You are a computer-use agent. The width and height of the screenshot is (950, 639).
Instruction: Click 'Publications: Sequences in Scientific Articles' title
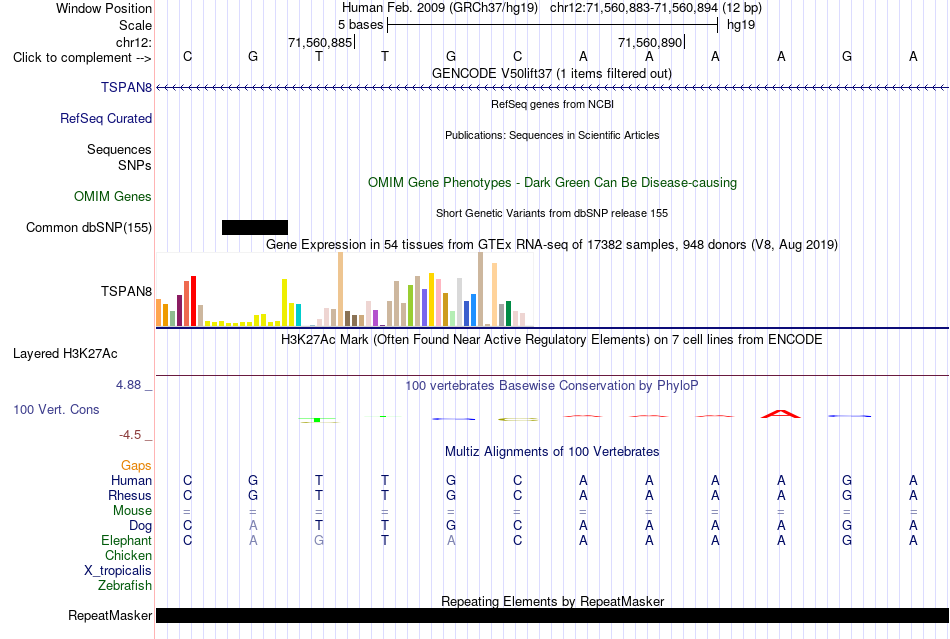(552, 135)
